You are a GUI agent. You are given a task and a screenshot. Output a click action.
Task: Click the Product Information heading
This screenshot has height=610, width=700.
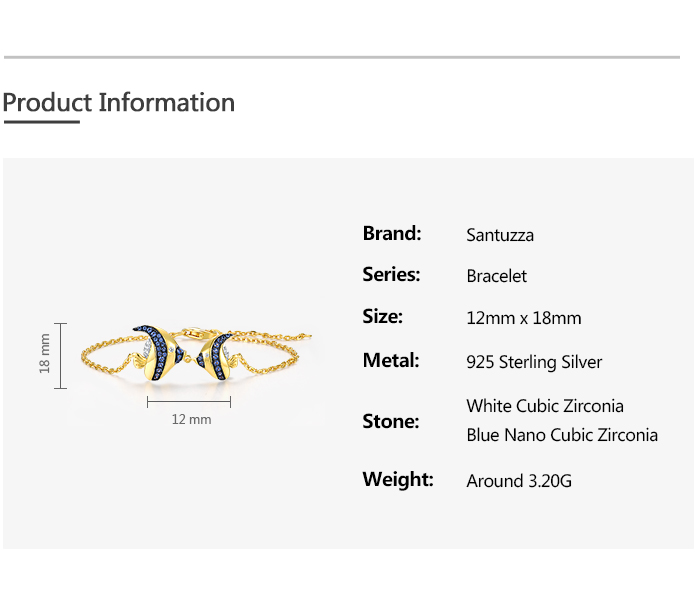[118, 103]
